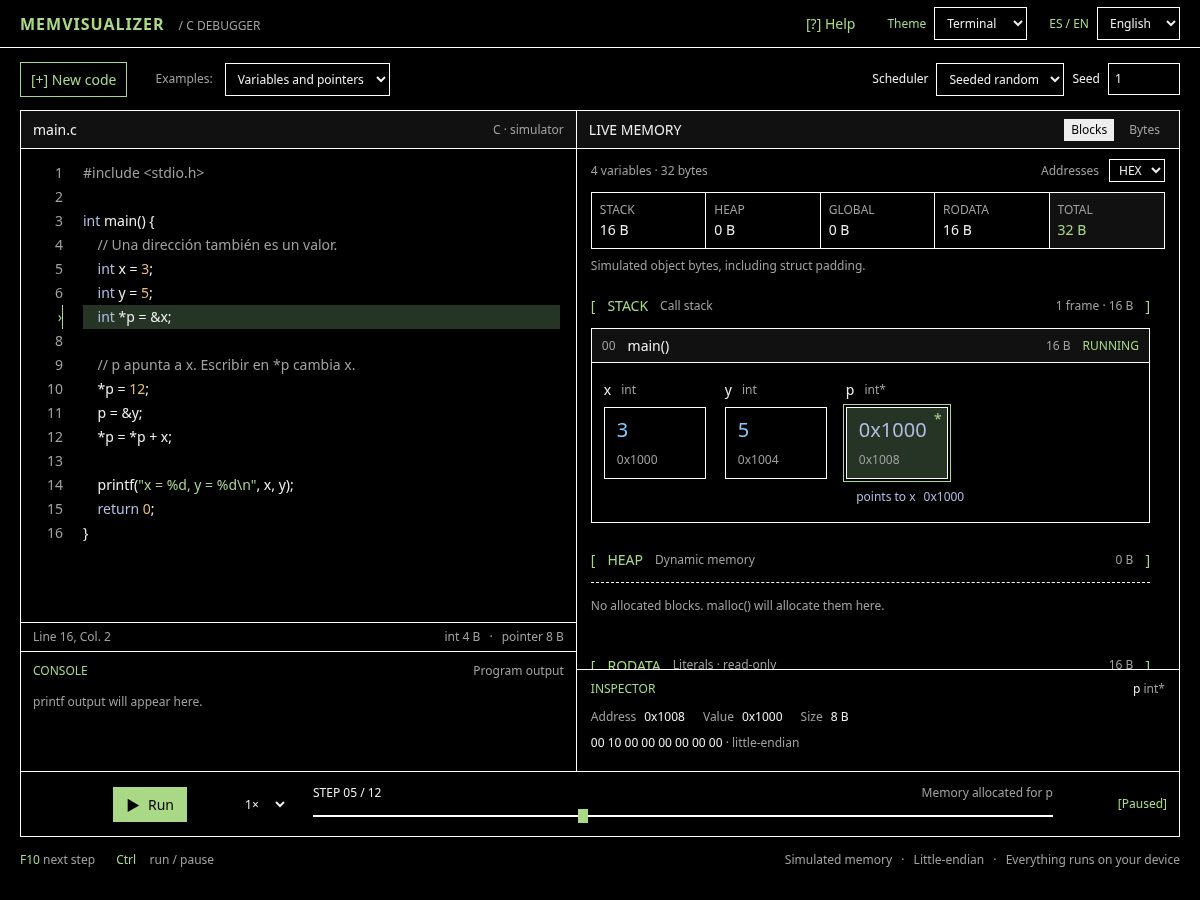Click the 'points to x 0x1000' label
Screen dimensions: 1200x900
910,496
